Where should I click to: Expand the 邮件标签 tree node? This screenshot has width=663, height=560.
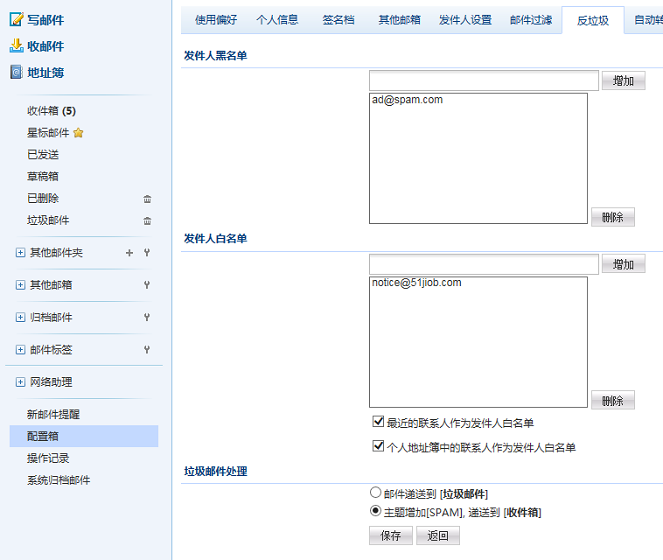coord(20,349)
